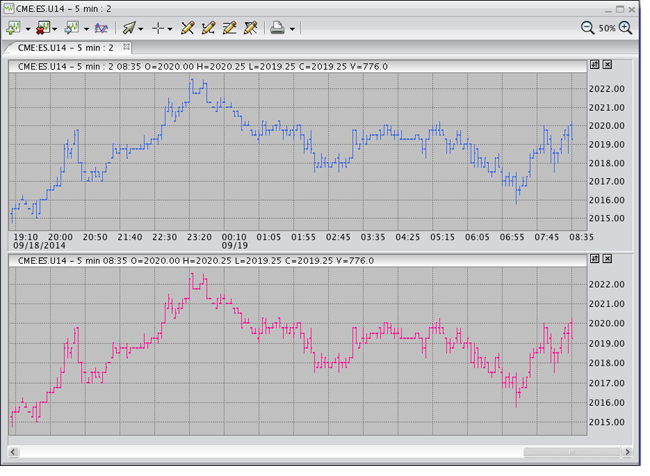Select the pencil trend line drawing tool

[x=187, y=28]
